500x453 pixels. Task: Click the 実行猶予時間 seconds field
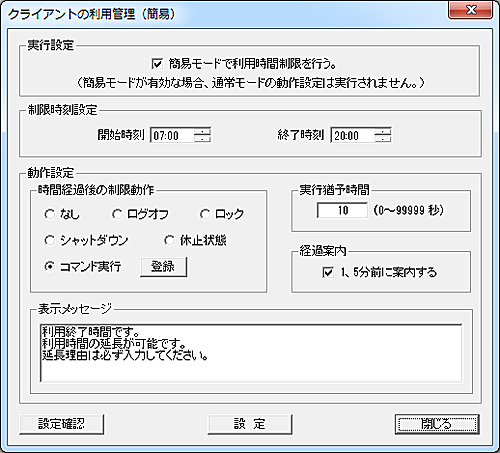342,210
